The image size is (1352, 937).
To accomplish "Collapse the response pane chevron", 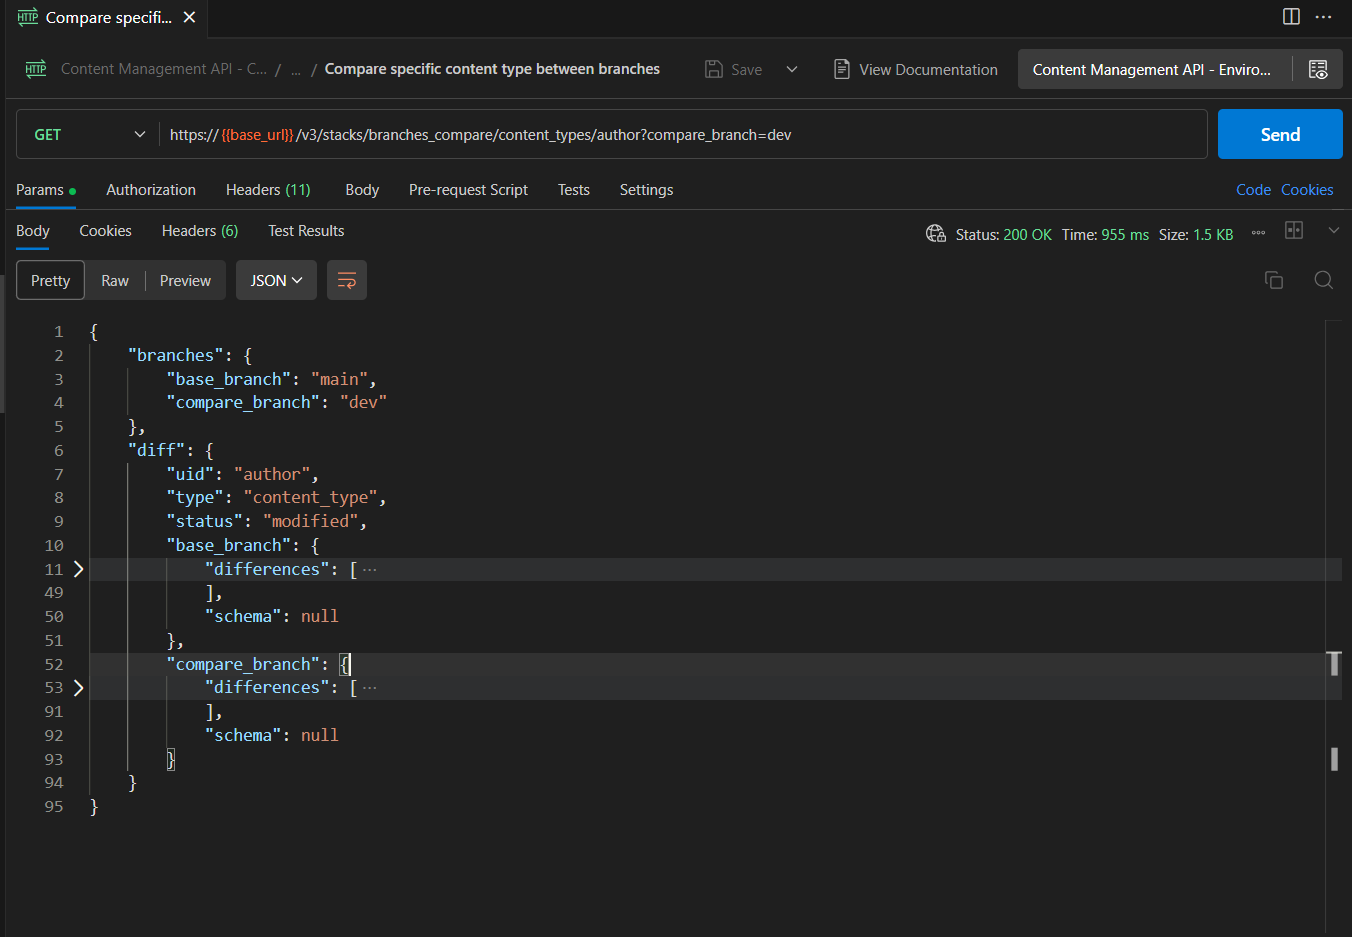I will [1333, 230].
